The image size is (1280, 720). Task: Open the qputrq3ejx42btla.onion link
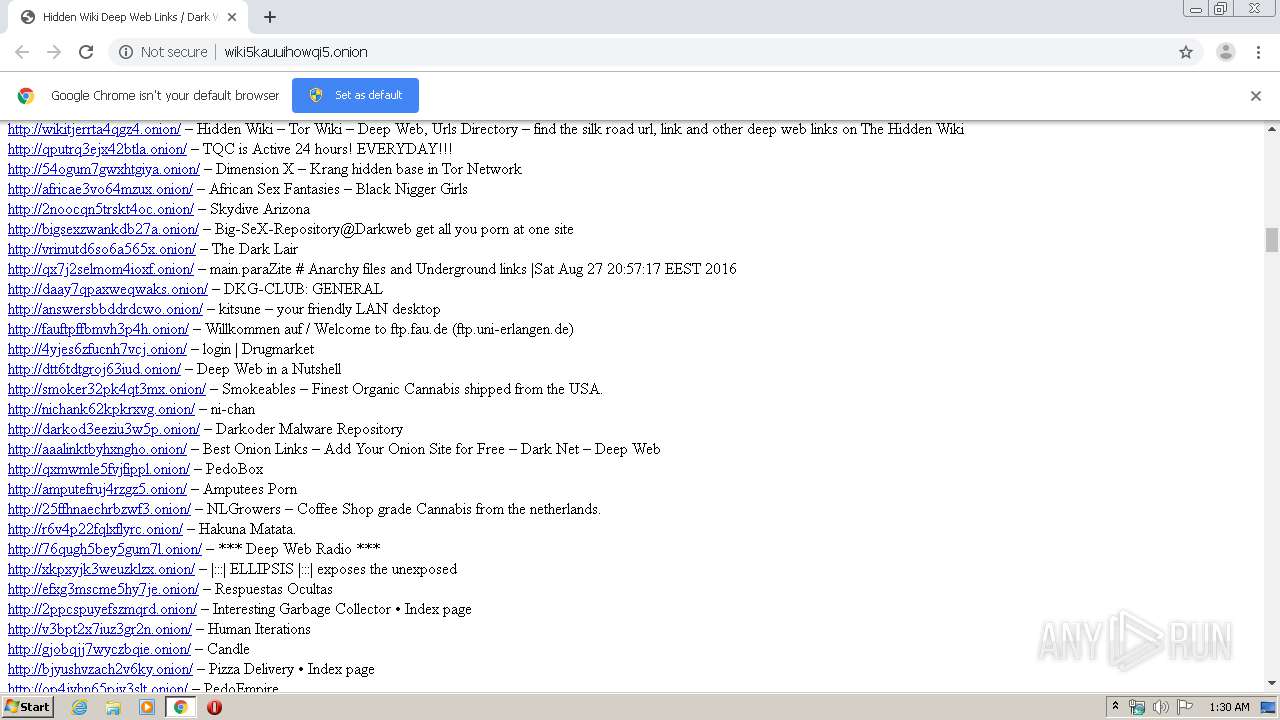coord(97,149)
